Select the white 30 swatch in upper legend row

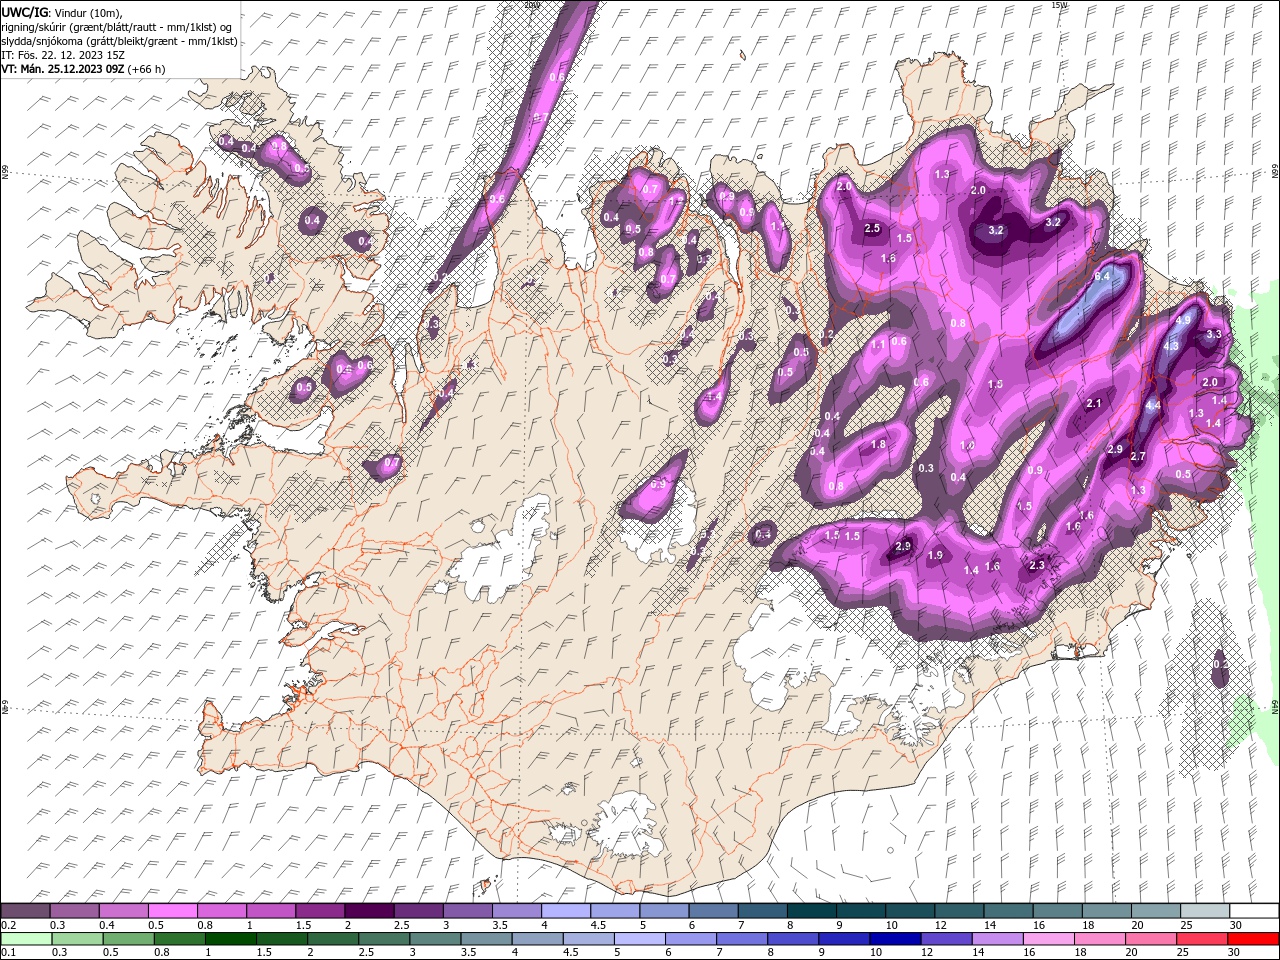point(1254,911)
